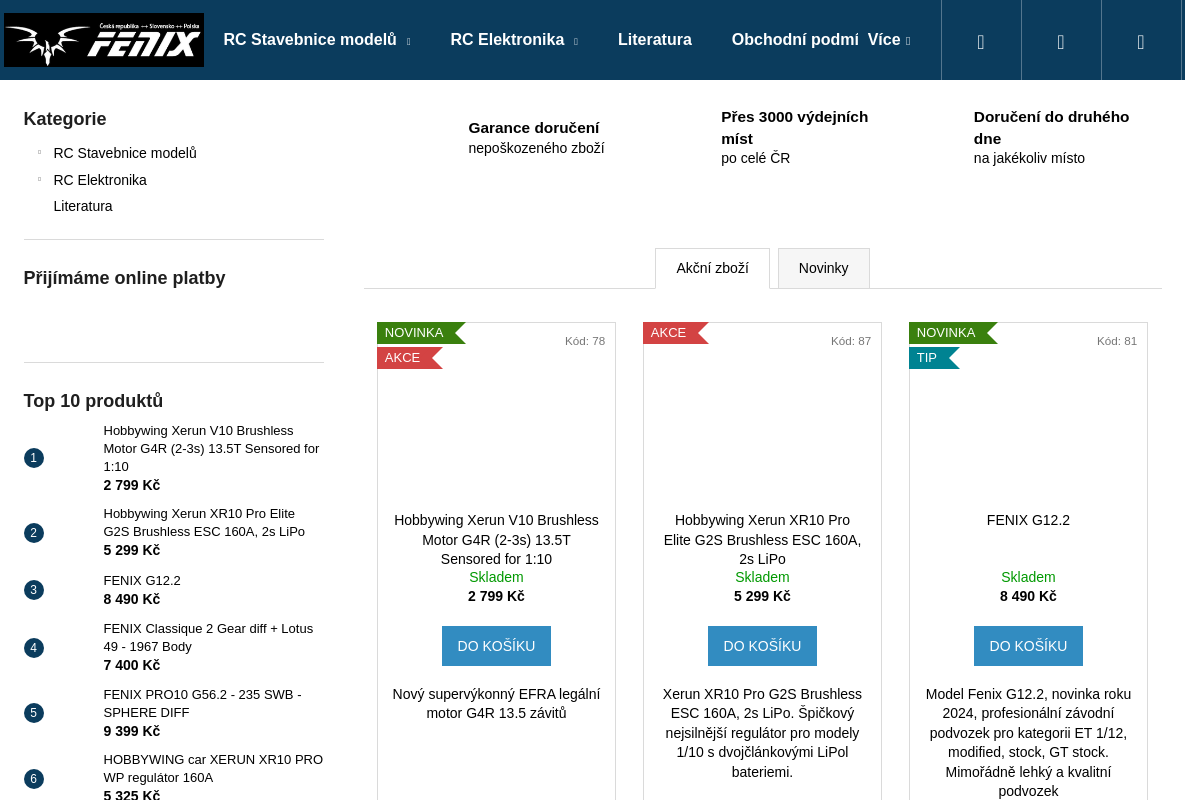Open Top 10 item FENIX PRO10 G56.2
The image size is (1200, 800).
click(203, 704)
